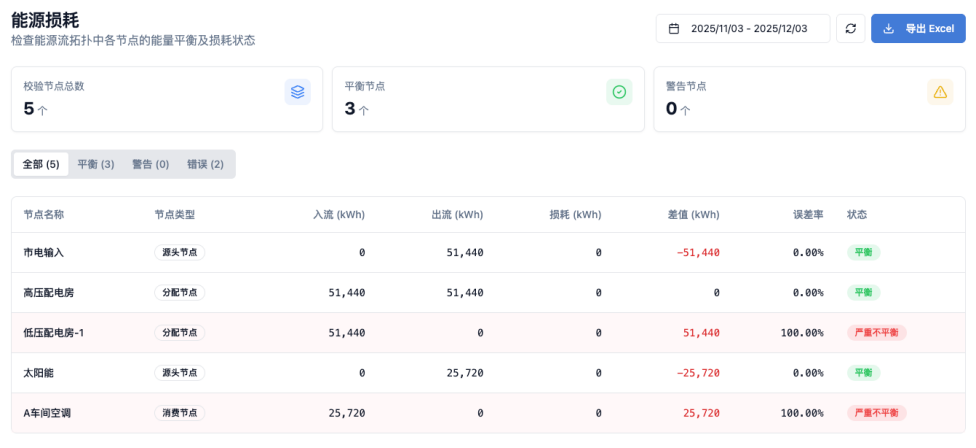Screen dimensions: 976x448
Task: Click the 平衡 status badge for 市电输入
Action: tap(863, 253)
